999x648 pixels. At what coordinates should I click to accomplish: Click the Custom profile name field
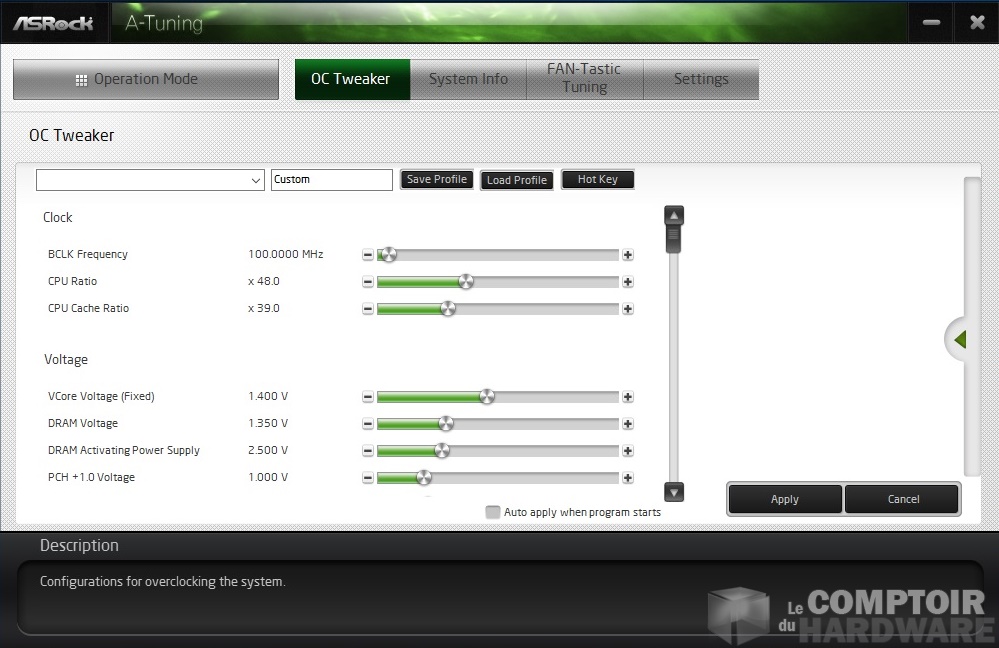click(332, 180)
